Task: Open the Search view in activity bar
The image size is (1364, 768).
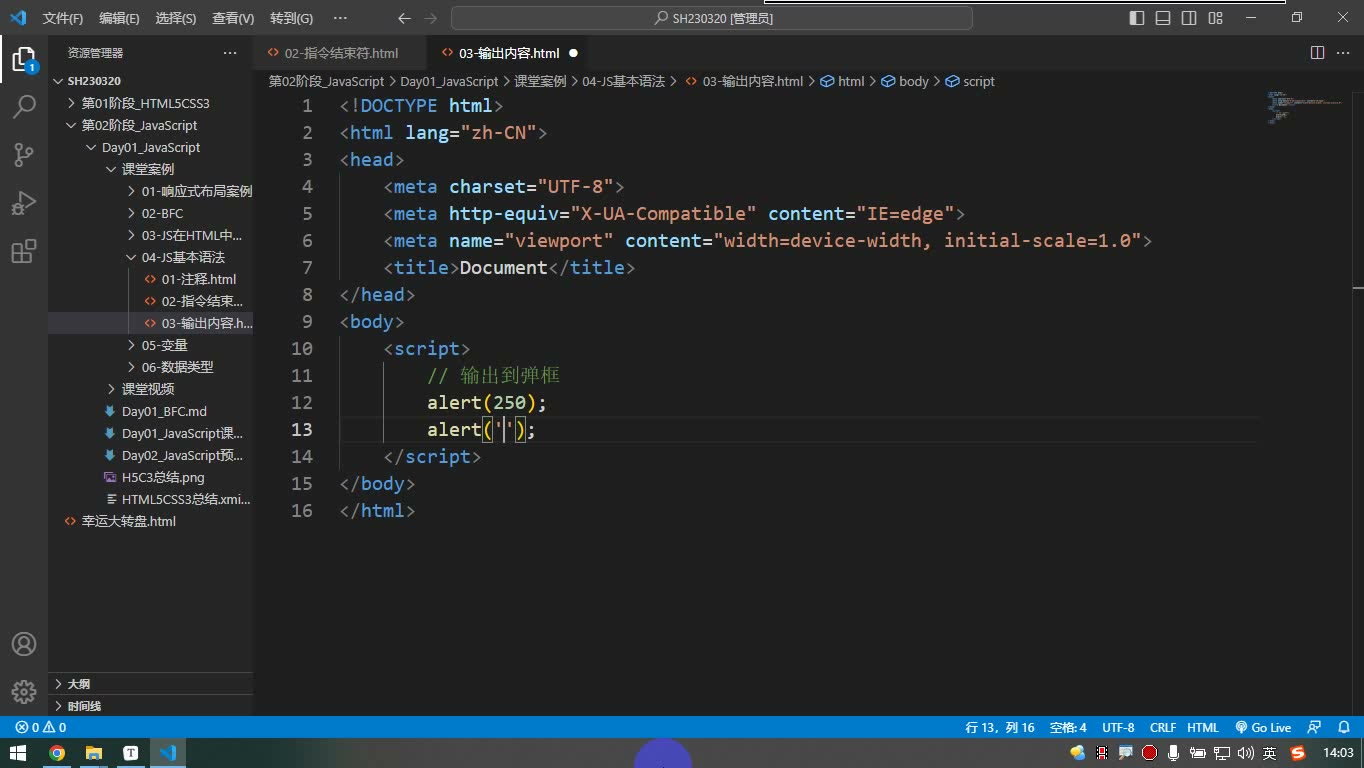Action: click(x=24, y=105)
